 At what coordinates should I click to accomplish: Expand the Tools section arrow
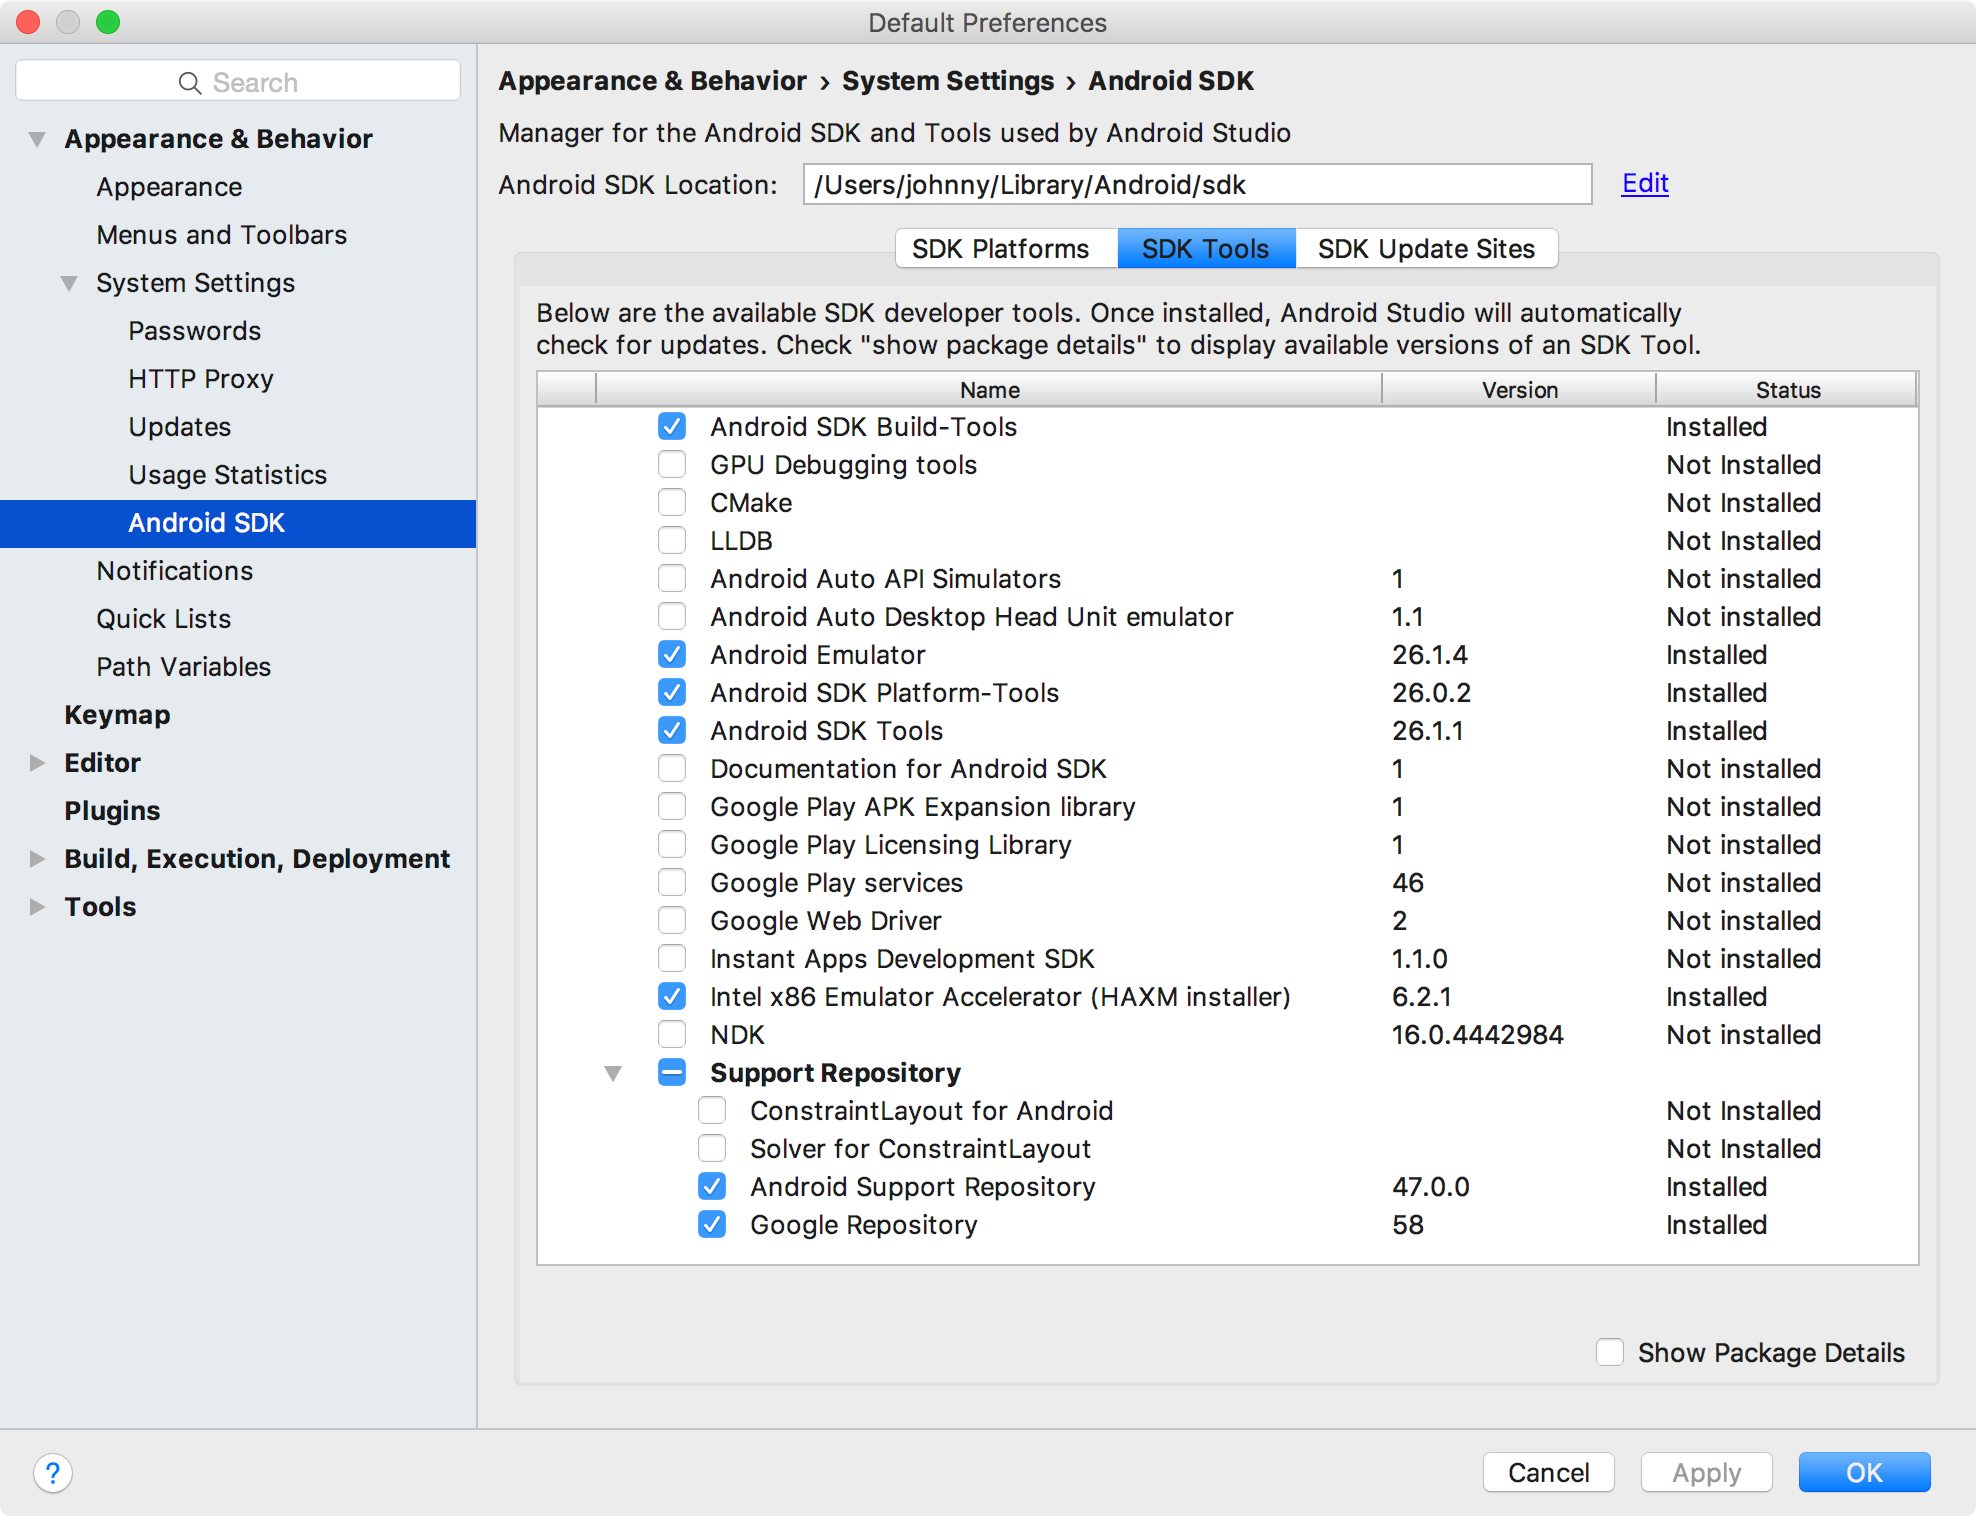37,907
